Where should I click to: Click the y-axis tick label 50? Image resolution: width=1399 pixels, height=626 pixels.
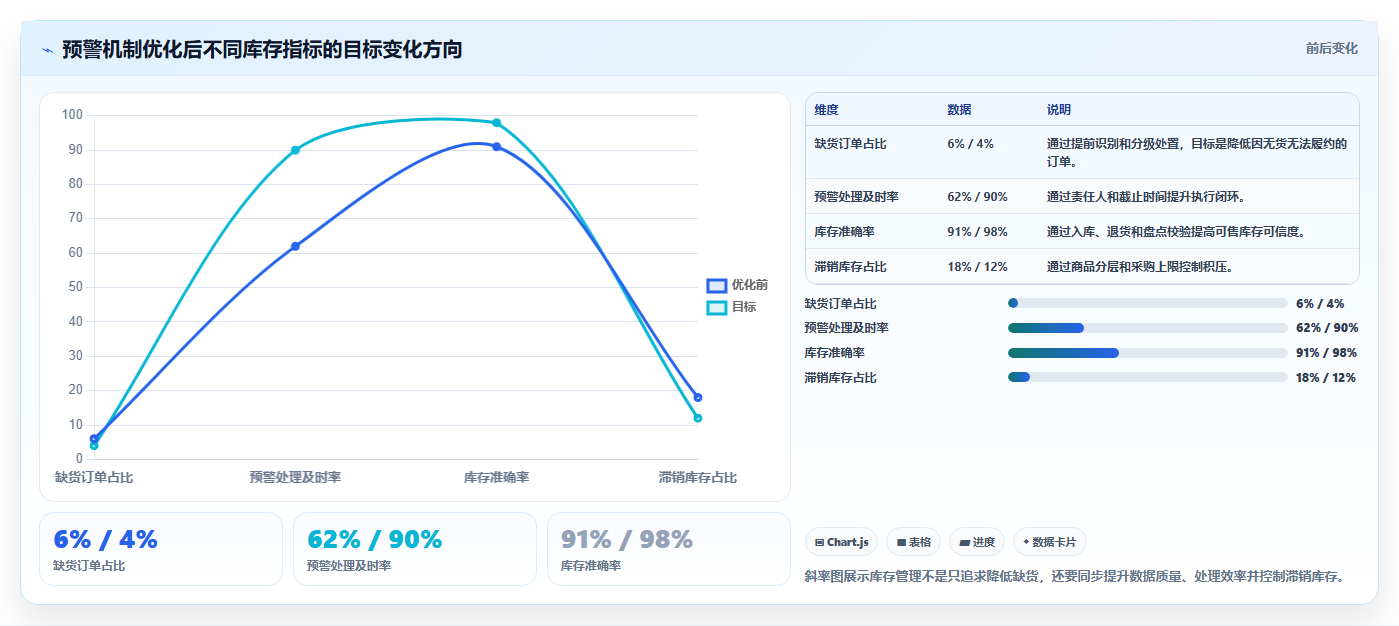76,287
